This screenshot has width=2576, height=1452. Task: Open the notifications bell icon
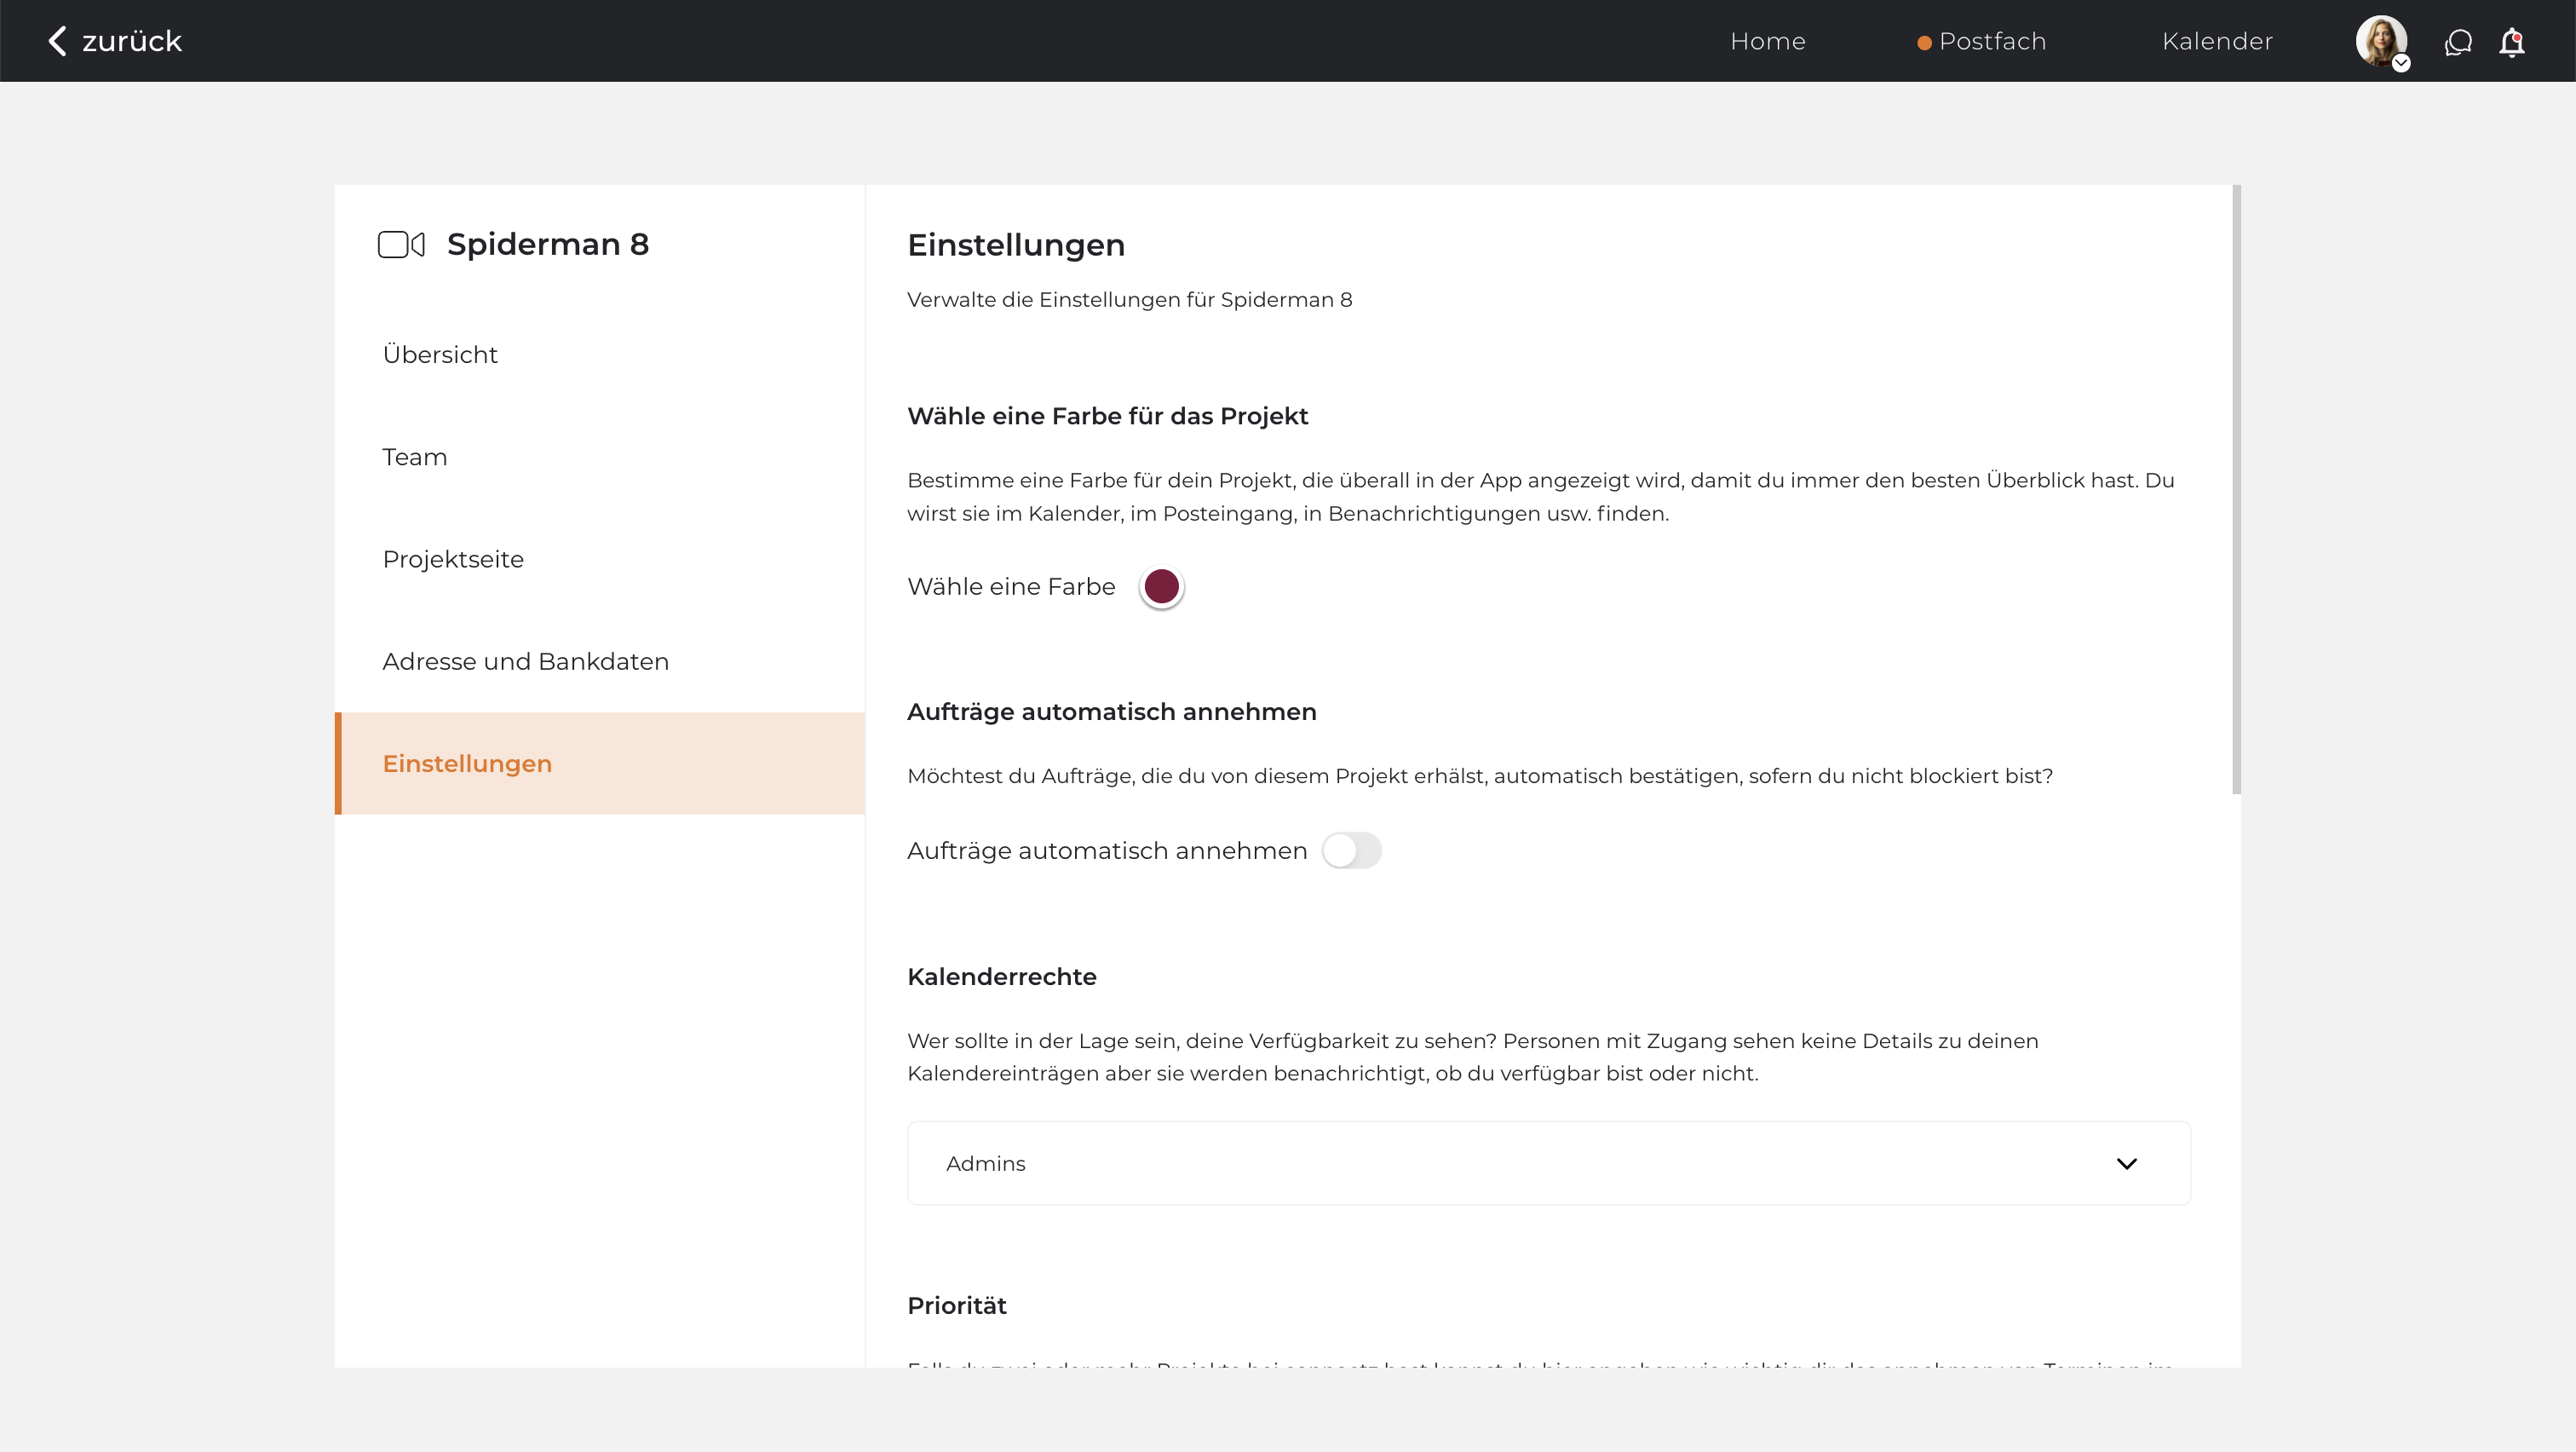point(2512,42)
